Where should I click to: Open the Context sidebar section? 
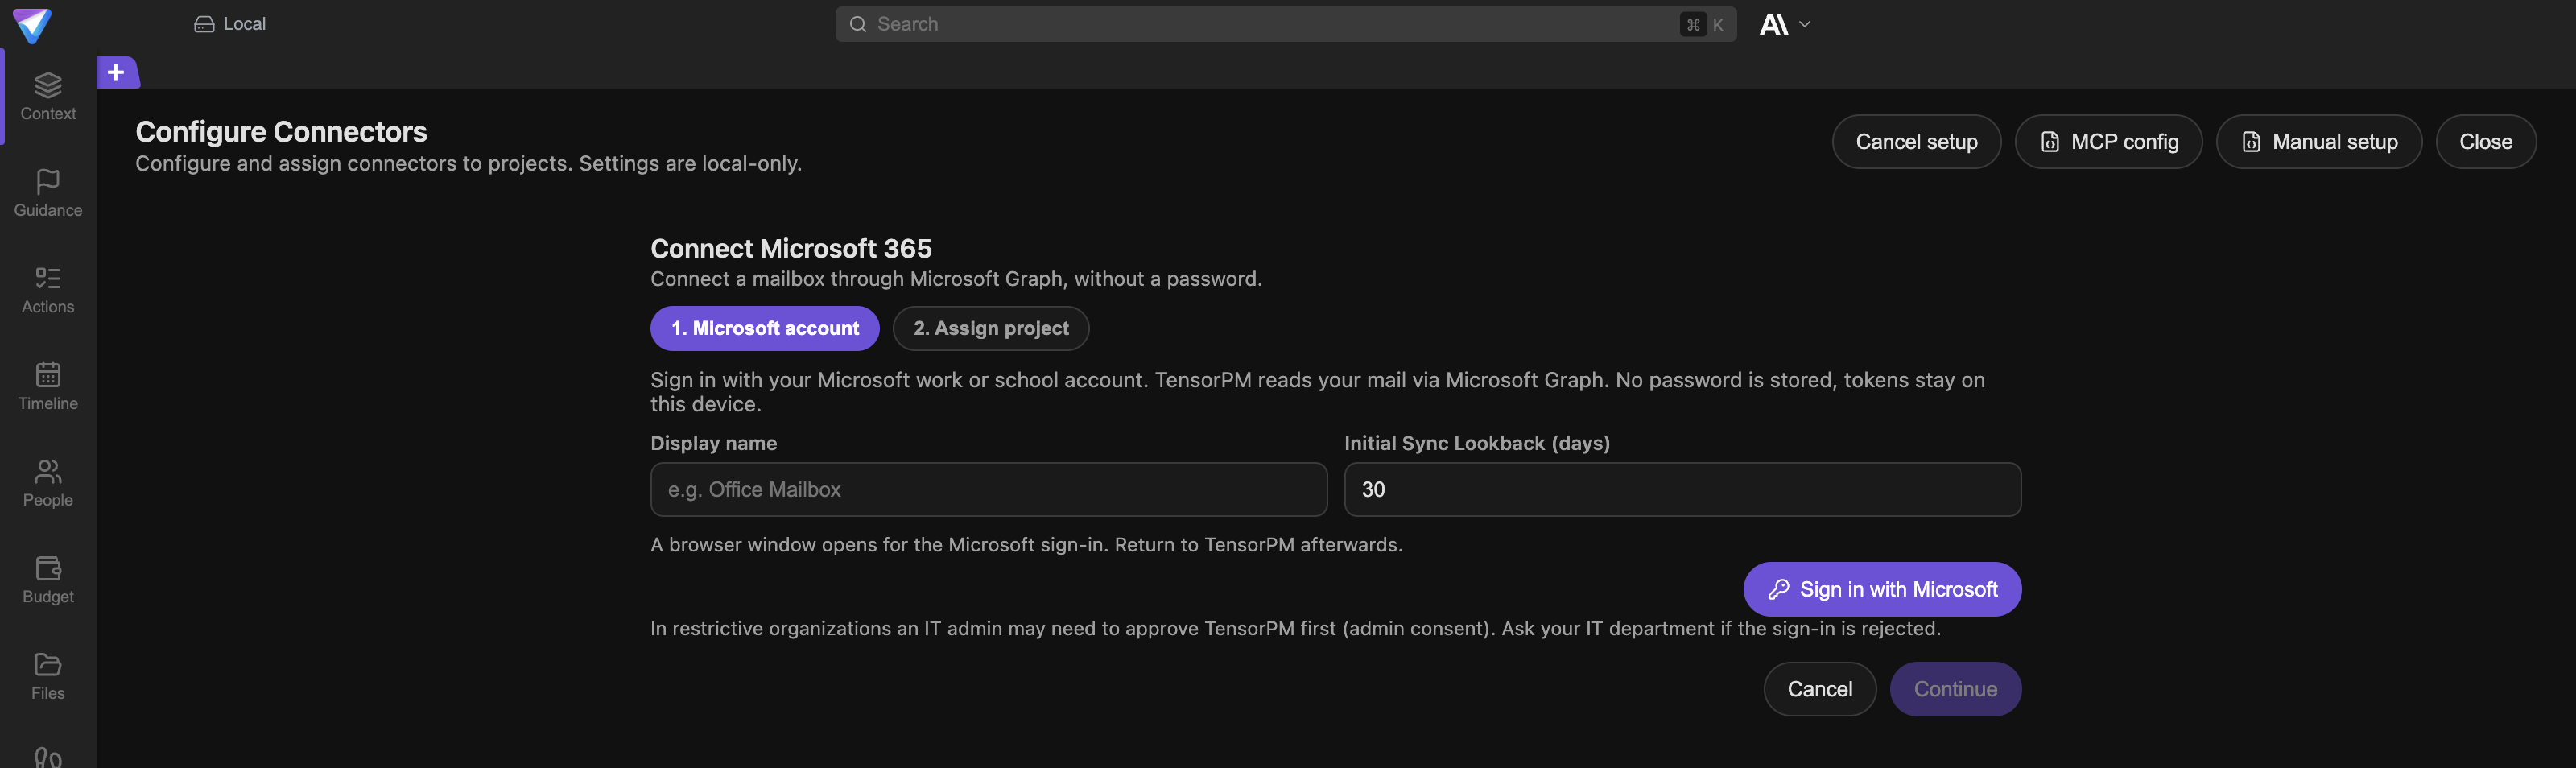48,97
